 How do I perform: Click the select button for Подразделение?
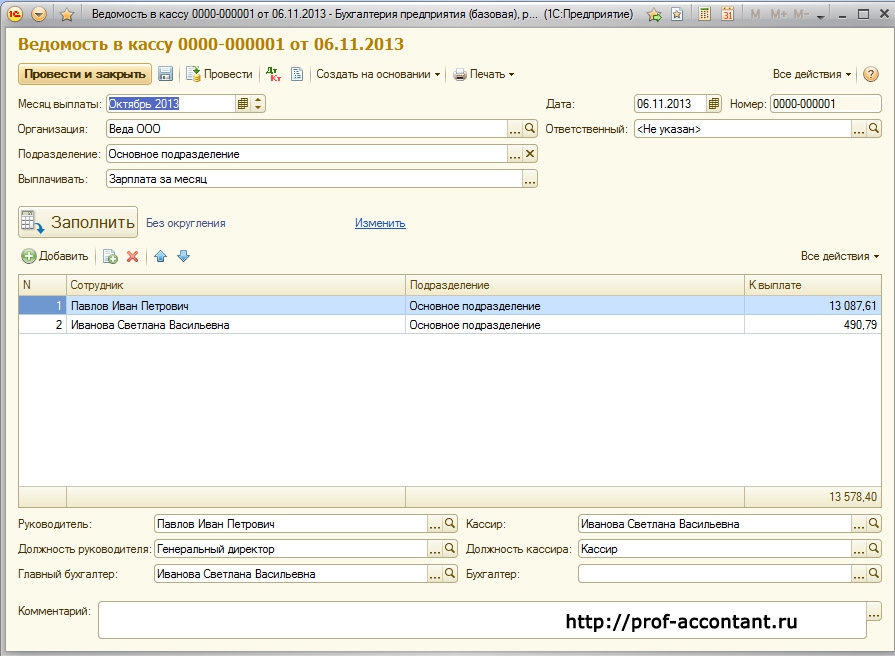point(515,154)
